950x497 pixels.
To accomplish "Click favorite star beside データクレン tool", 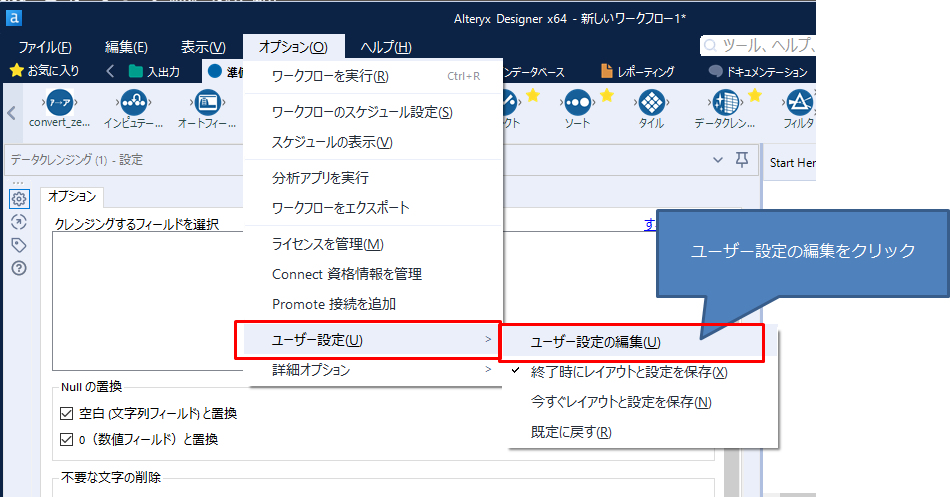I will coord(755,95).
